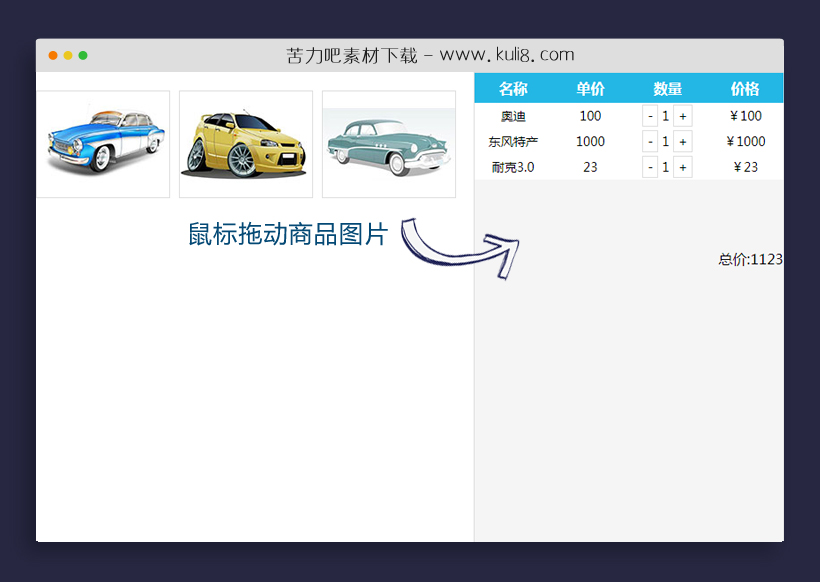Viewport: 820px width, 582px height.
Task: Click the 单价 column header
Action: 590,89
